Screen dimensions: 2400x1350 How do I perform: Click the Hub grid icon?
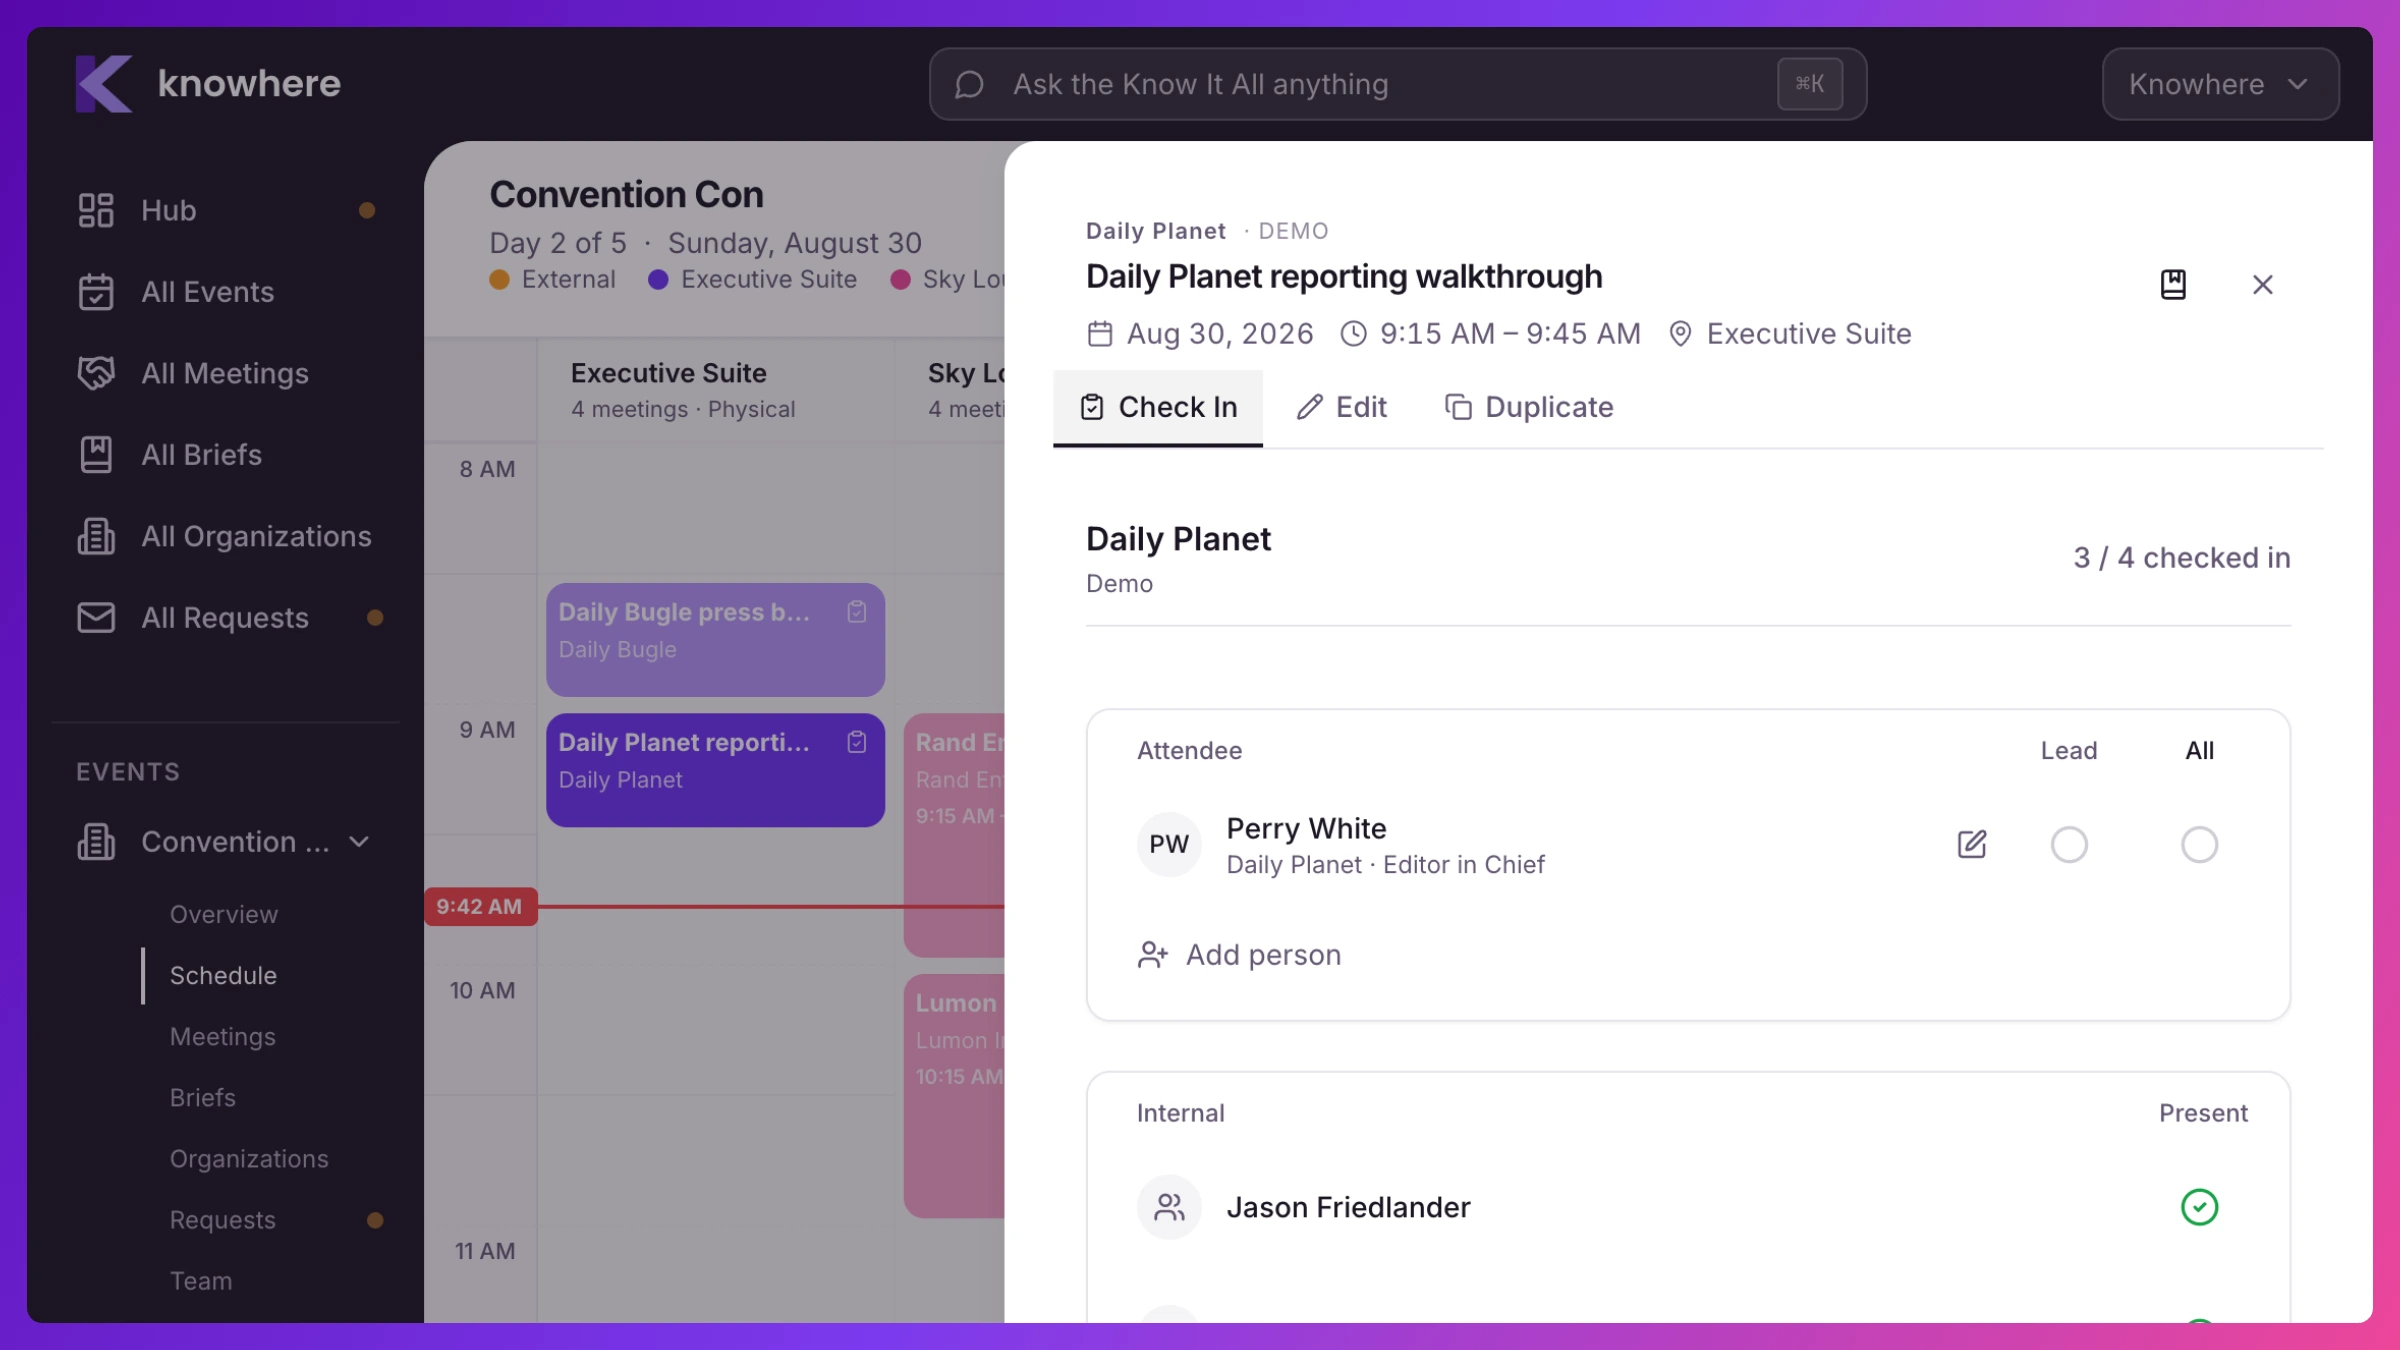click(x=96, y=210)
